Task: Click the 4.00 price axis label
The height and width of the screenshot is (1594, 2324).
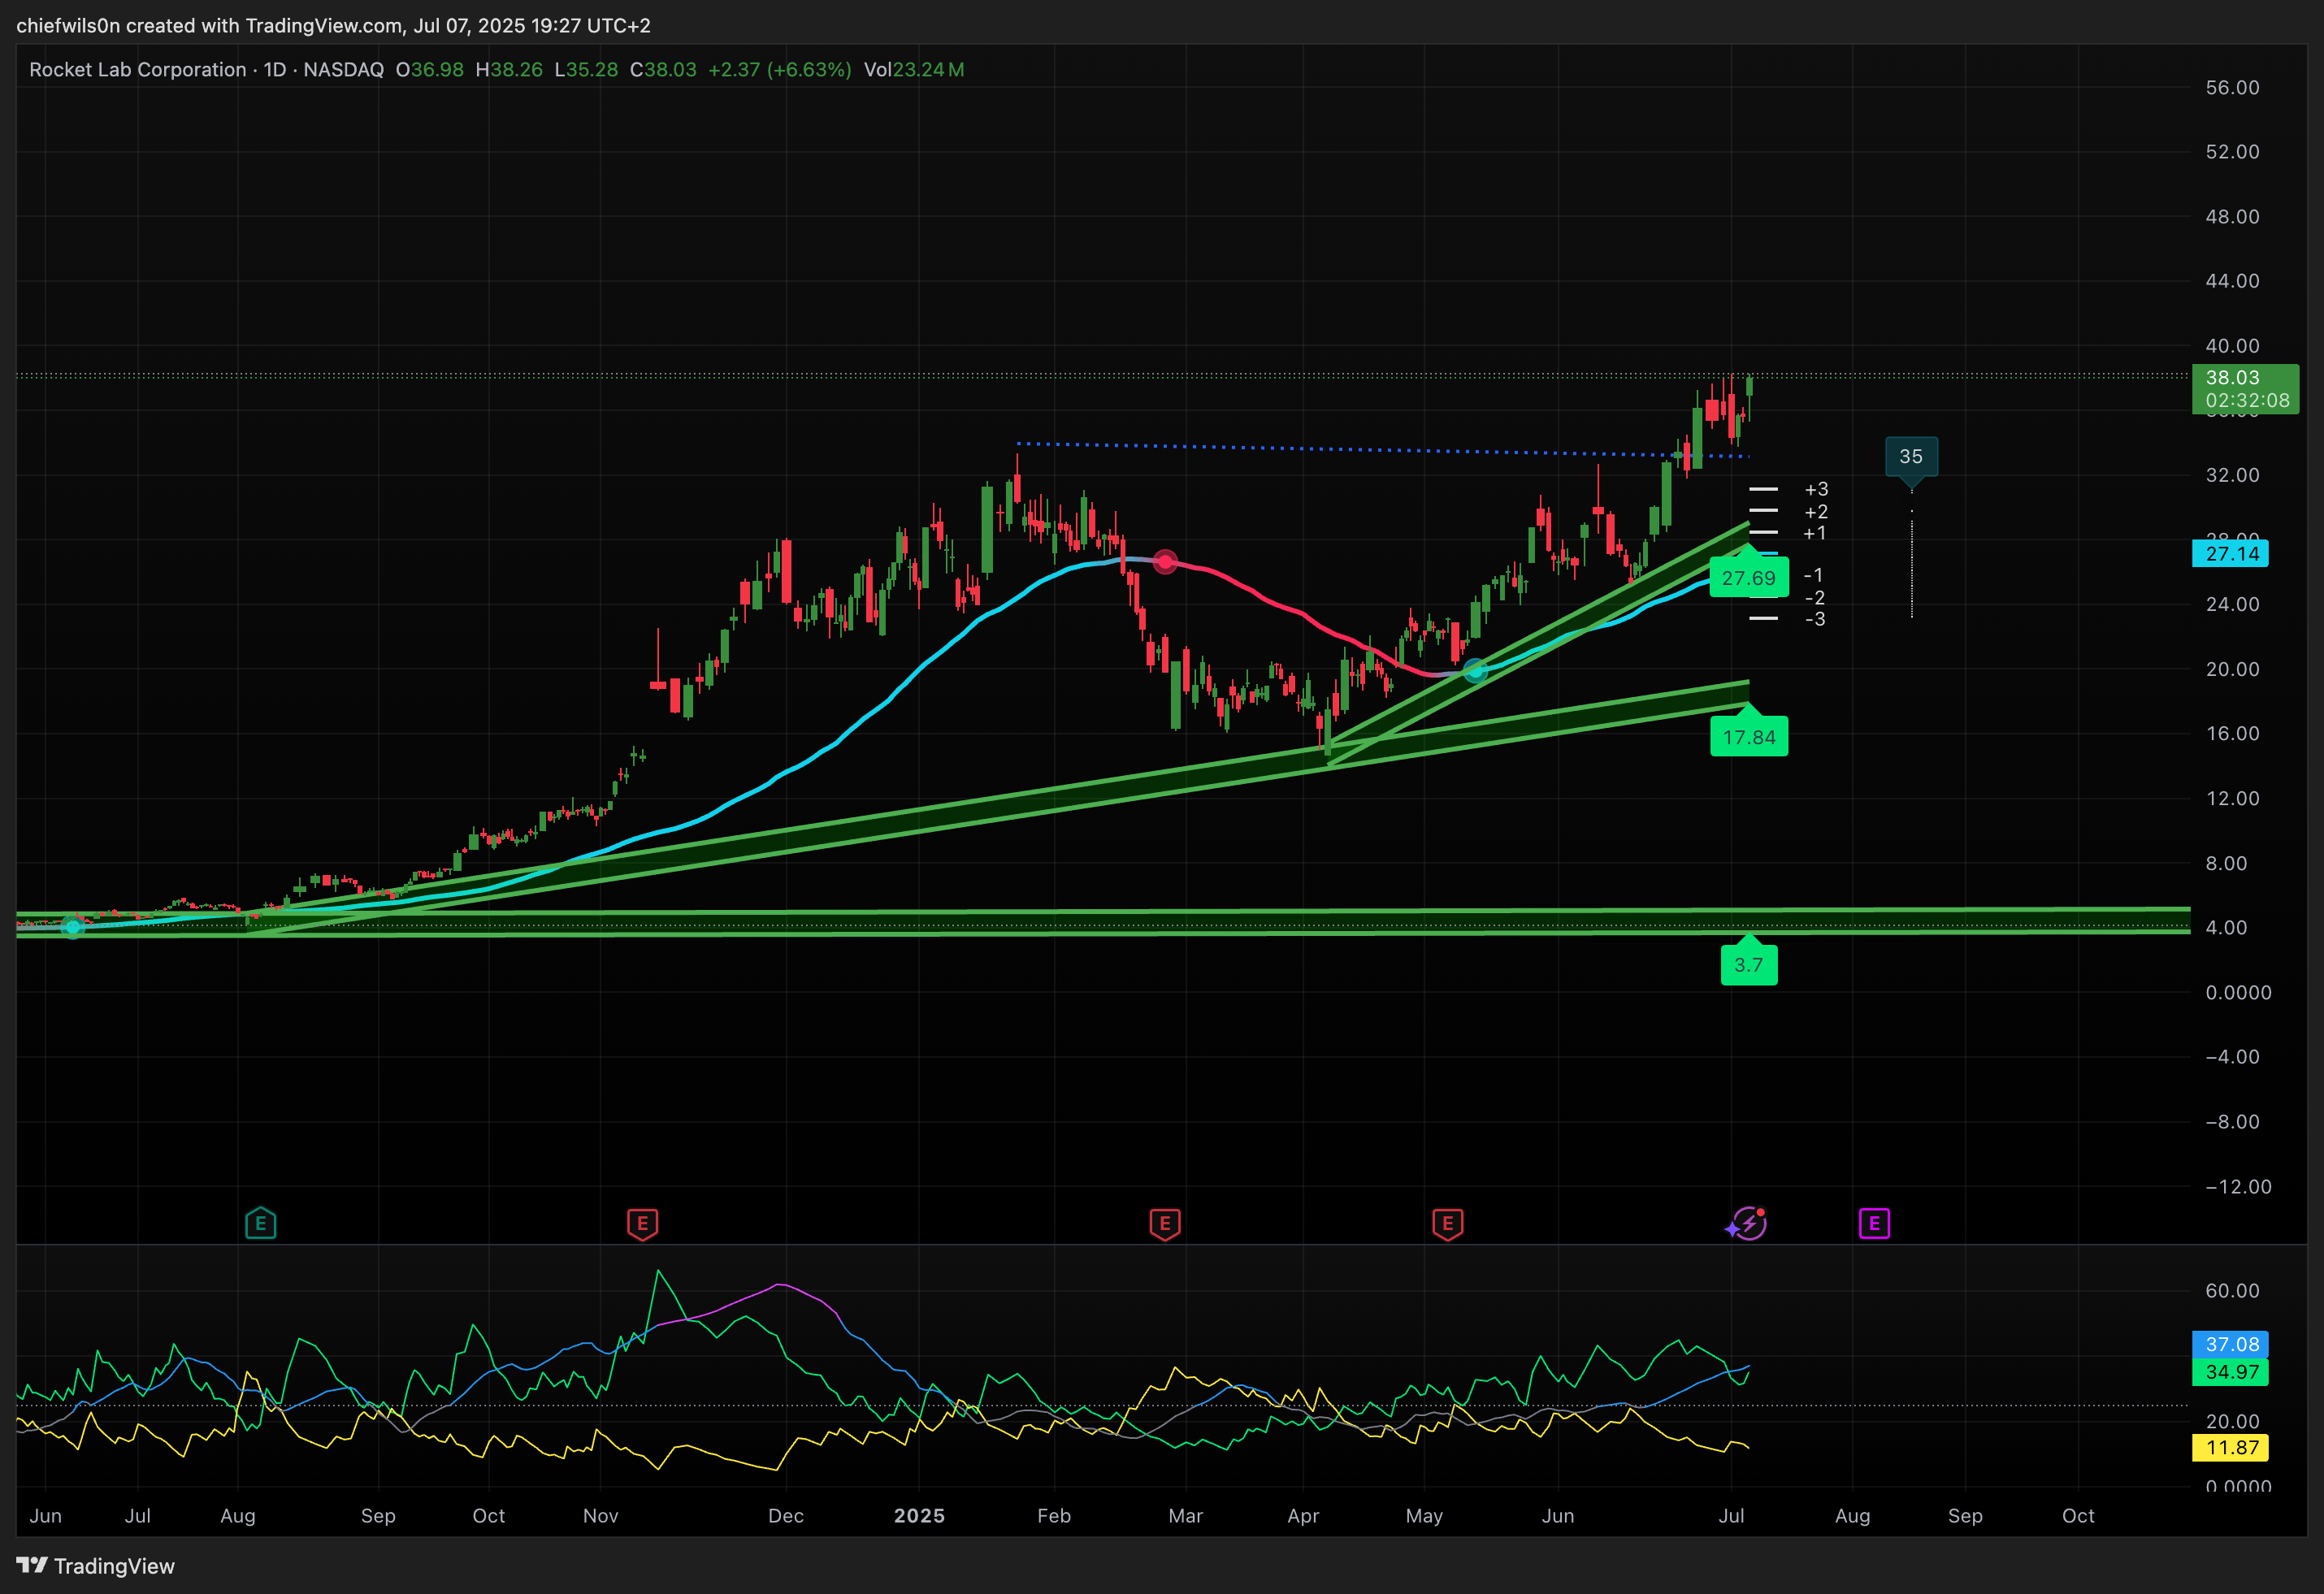Action: [x=2226, y=928]
